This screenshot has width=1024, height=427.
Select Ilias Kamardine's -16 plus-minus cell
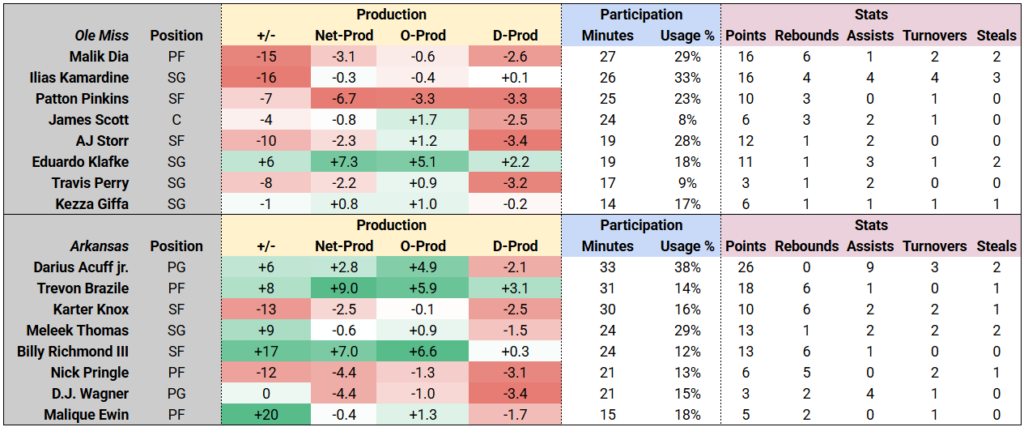coord(265,78)
